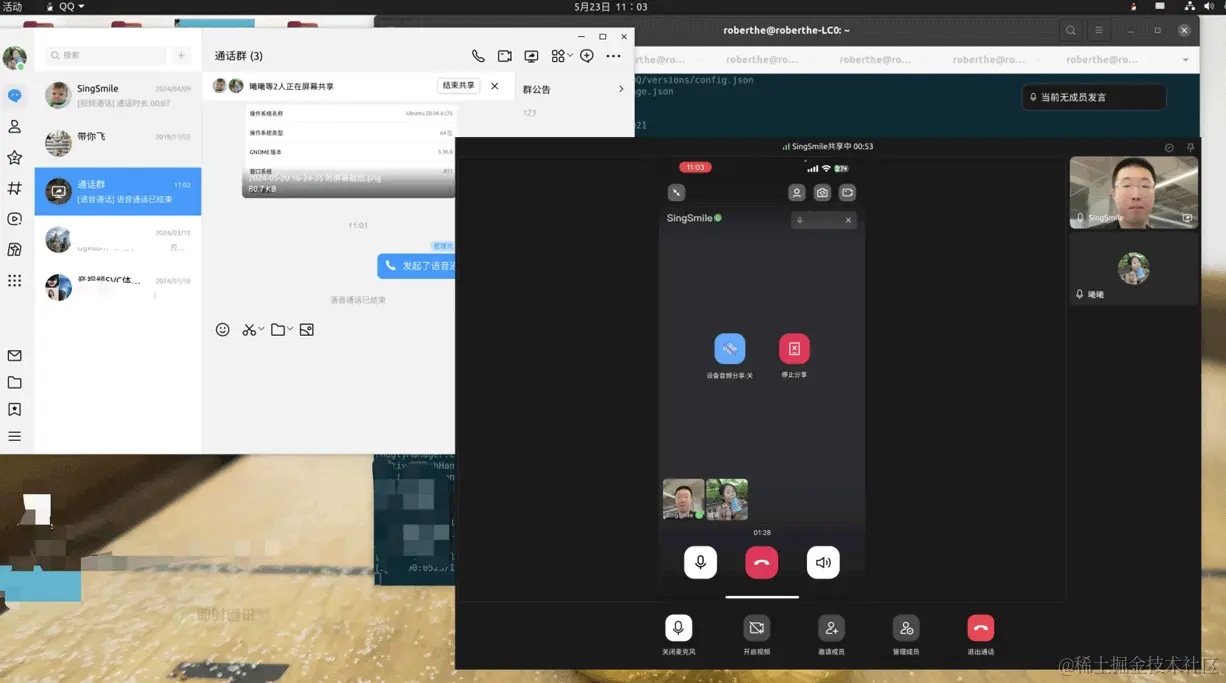This screenshot has width=1226, height=683.
Task: Open the SingSmile conversation
Action: pyautogui.click(x=118, y=96)
